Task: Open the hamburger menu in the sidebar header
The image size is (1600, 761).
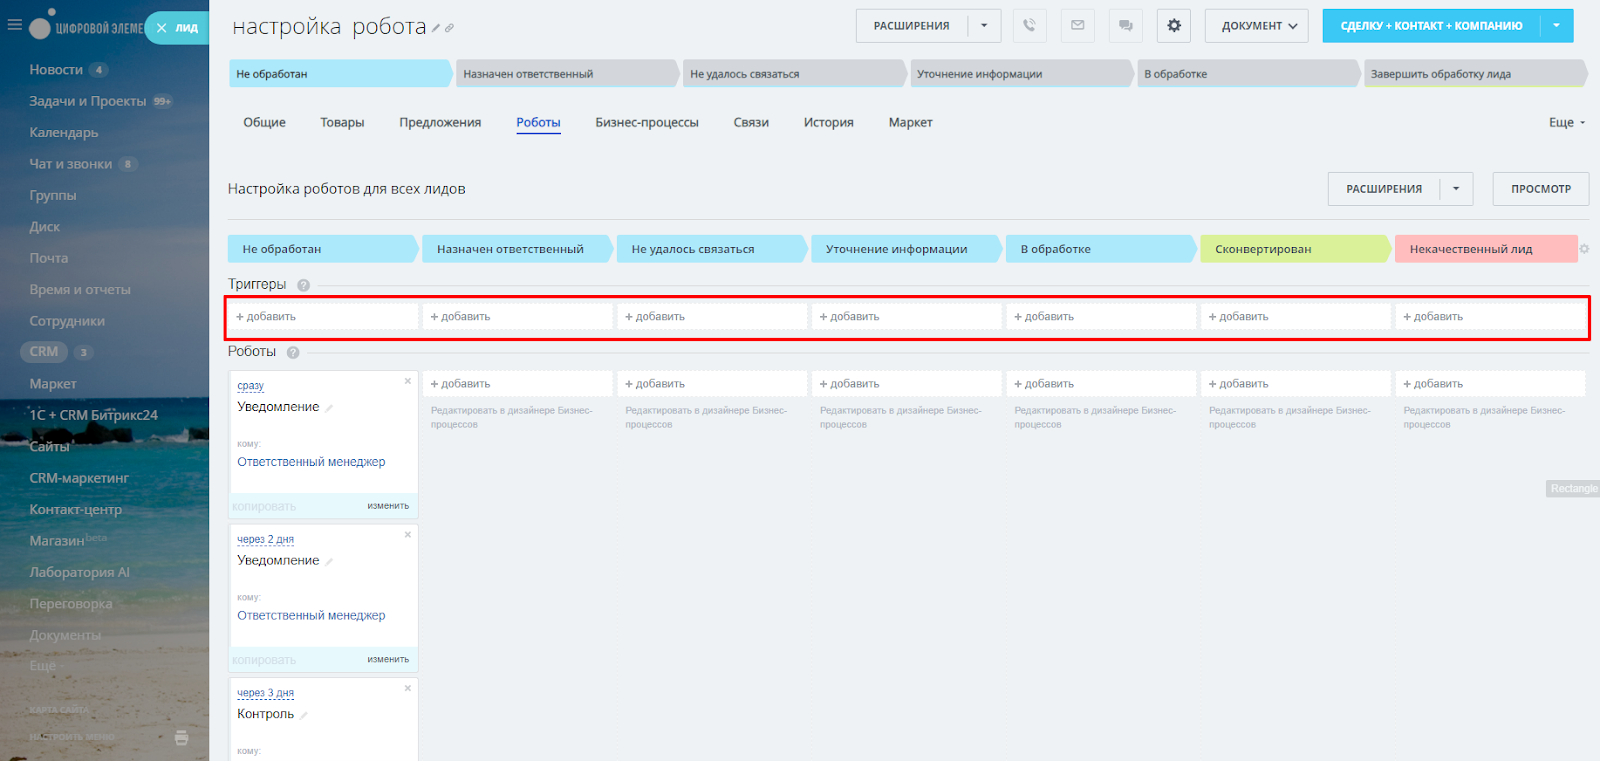Action: click(14, 25)
